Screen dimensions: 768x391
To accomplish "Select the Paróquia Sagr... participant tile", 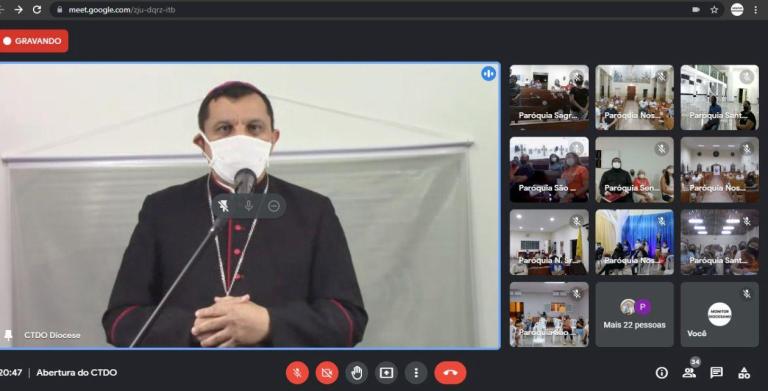I will tap(549, 98).
